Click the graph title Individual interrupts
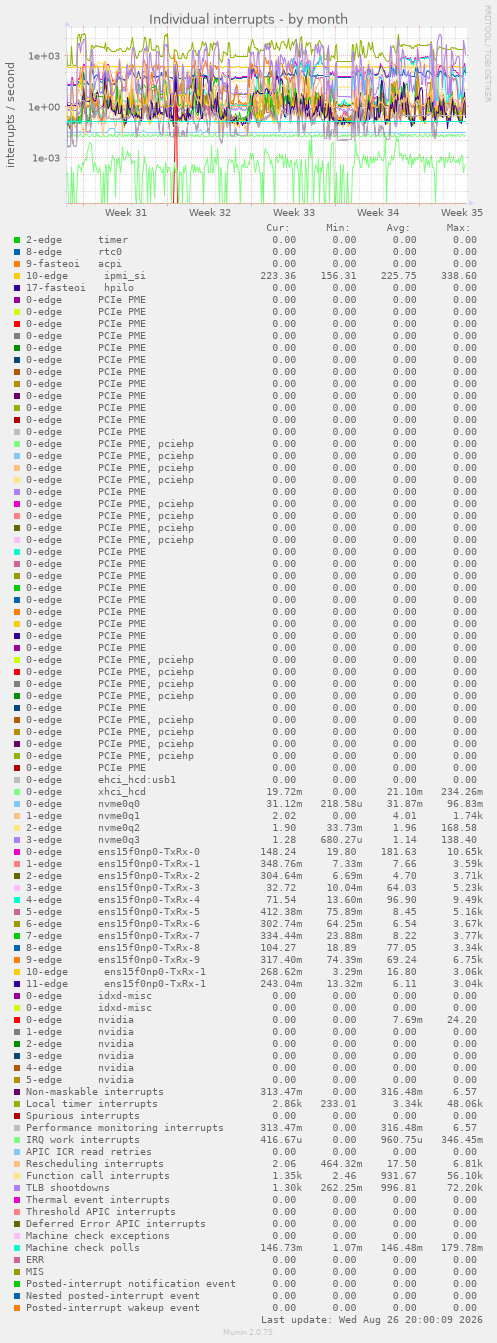The width and height of the screenshot is (497, 1343). (249, 19)
